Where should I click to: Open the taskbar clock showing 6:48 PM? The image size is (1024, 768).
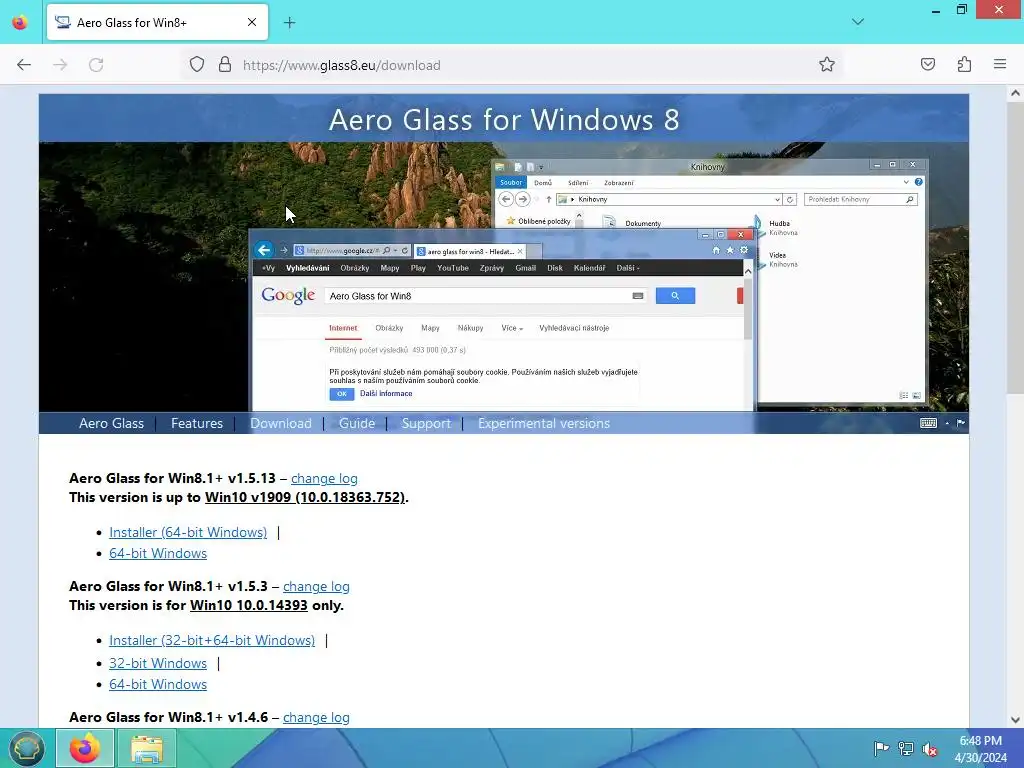981,749
